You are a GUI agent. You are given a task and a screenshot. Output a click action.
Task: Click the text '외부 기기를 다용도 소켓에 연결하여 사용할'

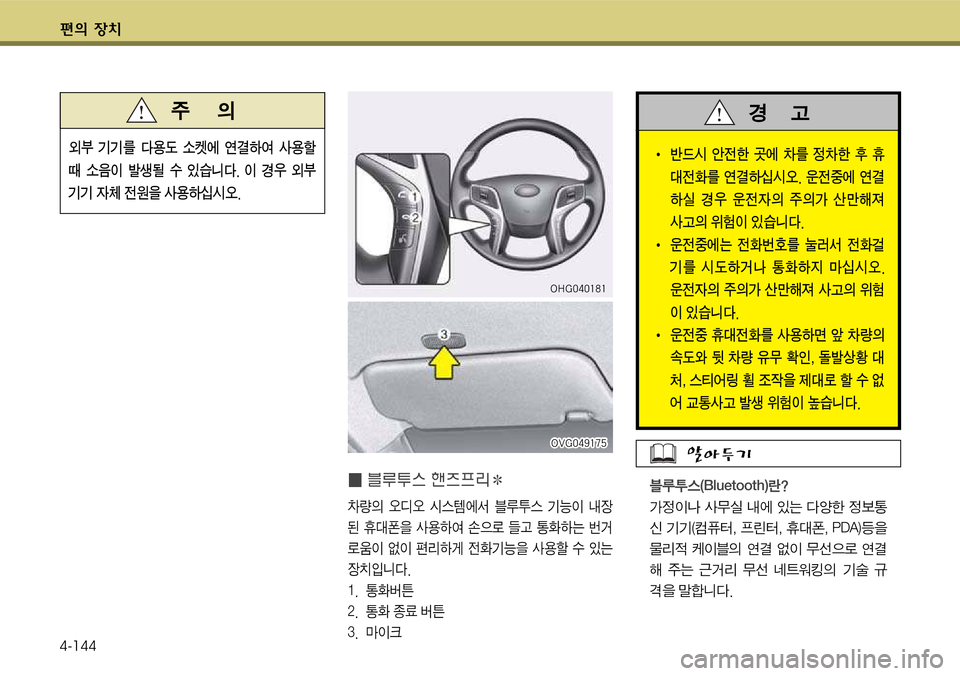pyautogui.click(x=192, y=148)
